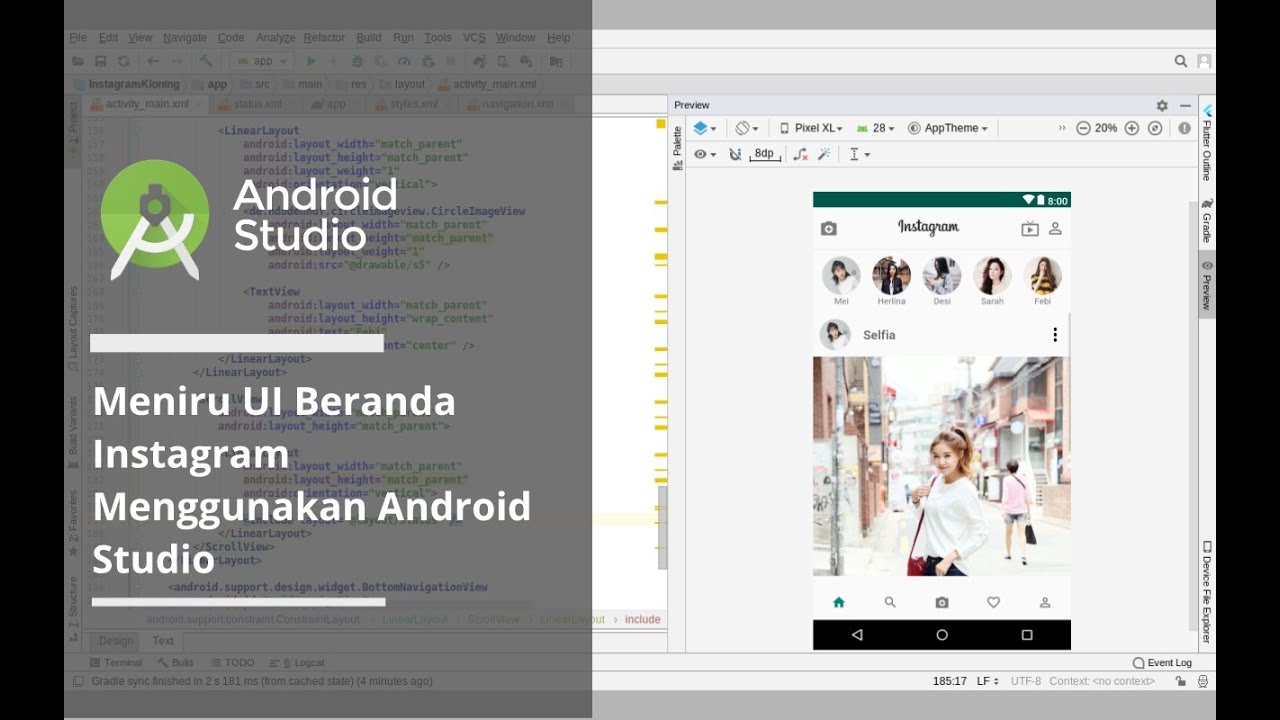The width and height of the screenshot is (1280, 720).
Task: Open the File menu
Action: click(x=78, y=38)
